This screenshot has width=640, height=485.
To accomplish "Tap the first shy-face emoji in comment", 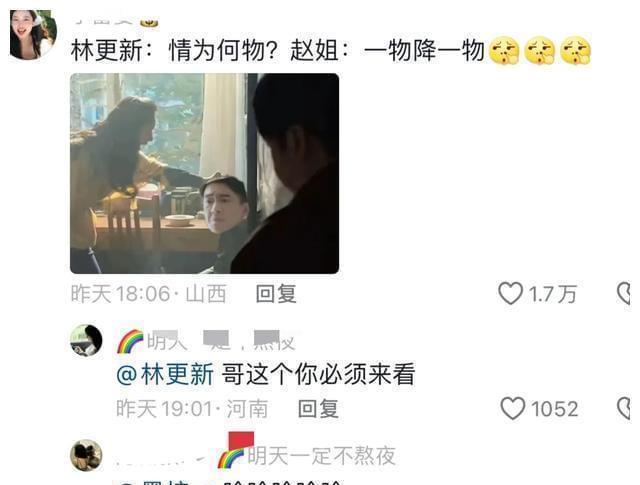I will (504, 51).
